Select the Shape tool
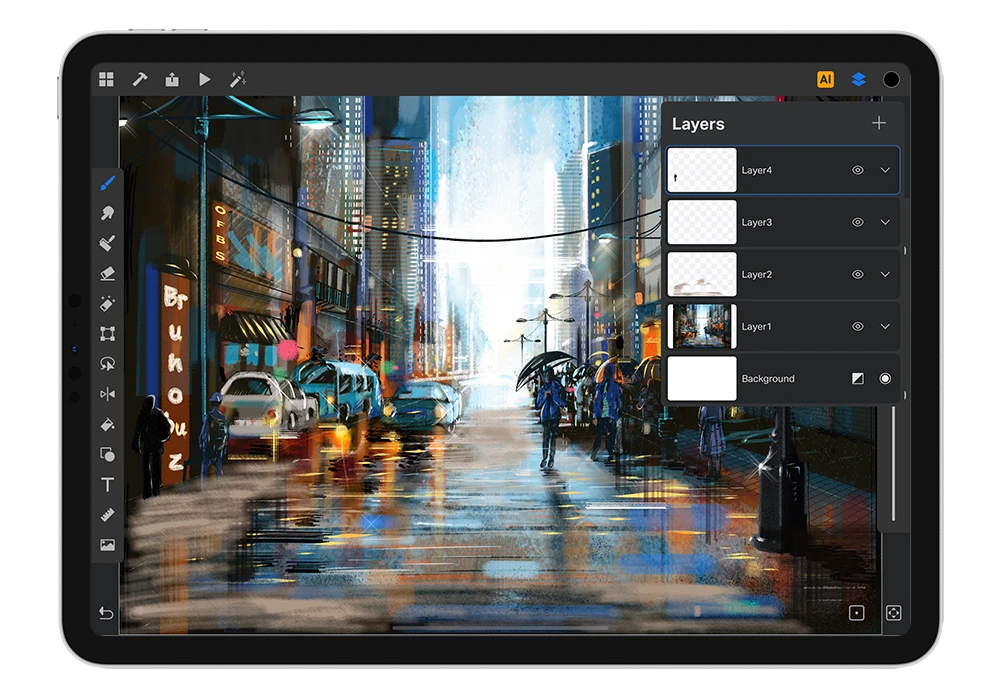 coord(107,454)
